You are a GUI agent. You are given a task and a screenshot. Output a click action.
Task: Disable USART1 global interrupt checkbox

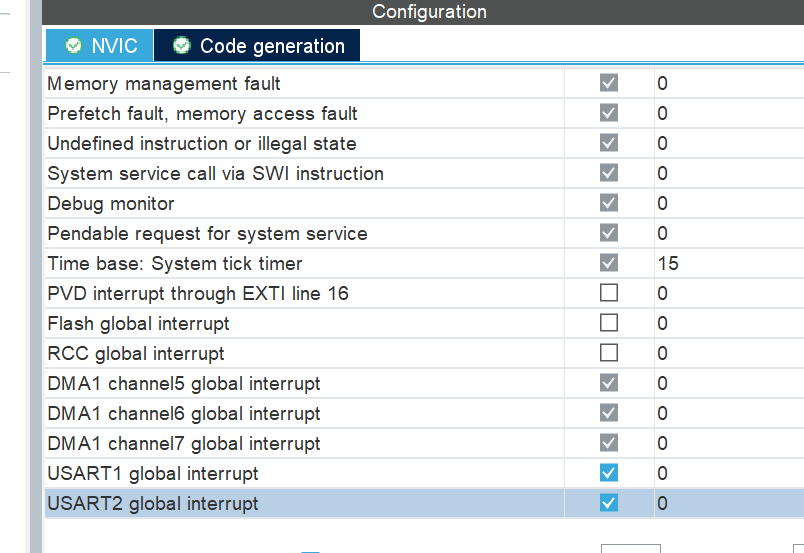[x=608, y=473]
